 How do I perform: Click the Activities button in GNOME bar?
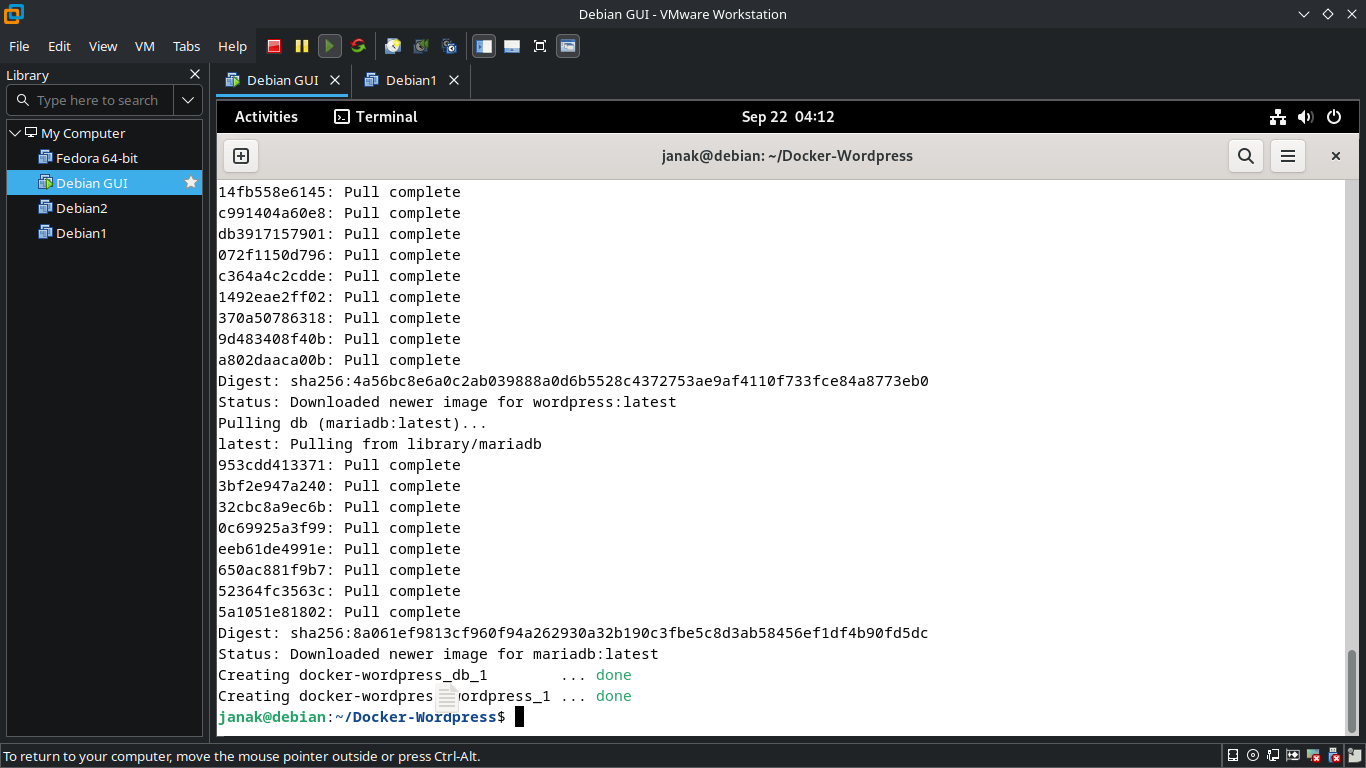pyautogui.click(x=266, y=117)
